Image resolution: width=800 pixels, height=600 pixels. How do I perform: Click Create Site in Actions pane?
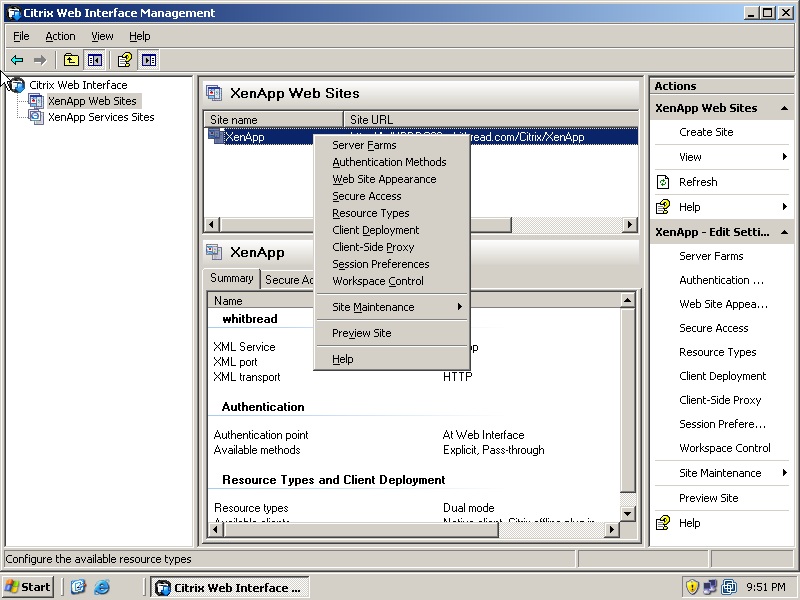(706, 132)
